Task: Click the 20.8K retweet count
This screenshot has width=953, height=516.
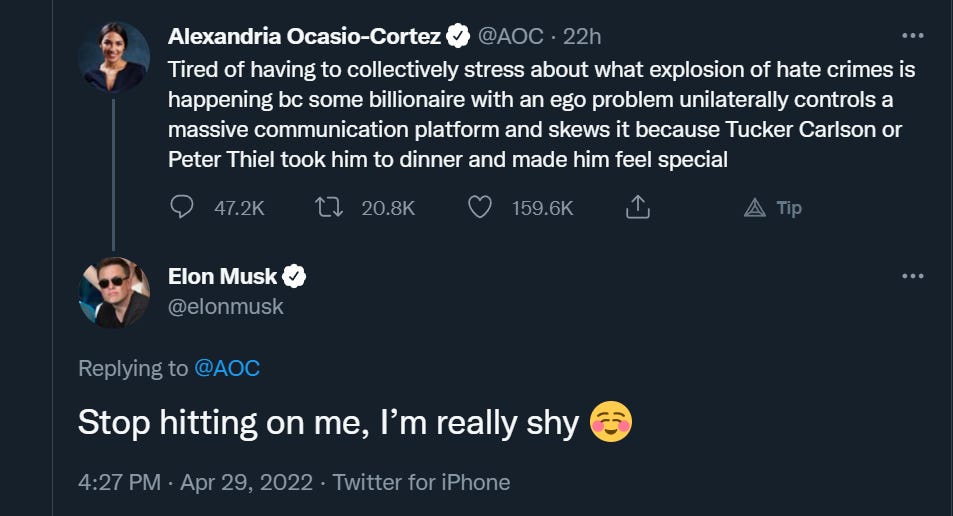Action: [386, 208]
